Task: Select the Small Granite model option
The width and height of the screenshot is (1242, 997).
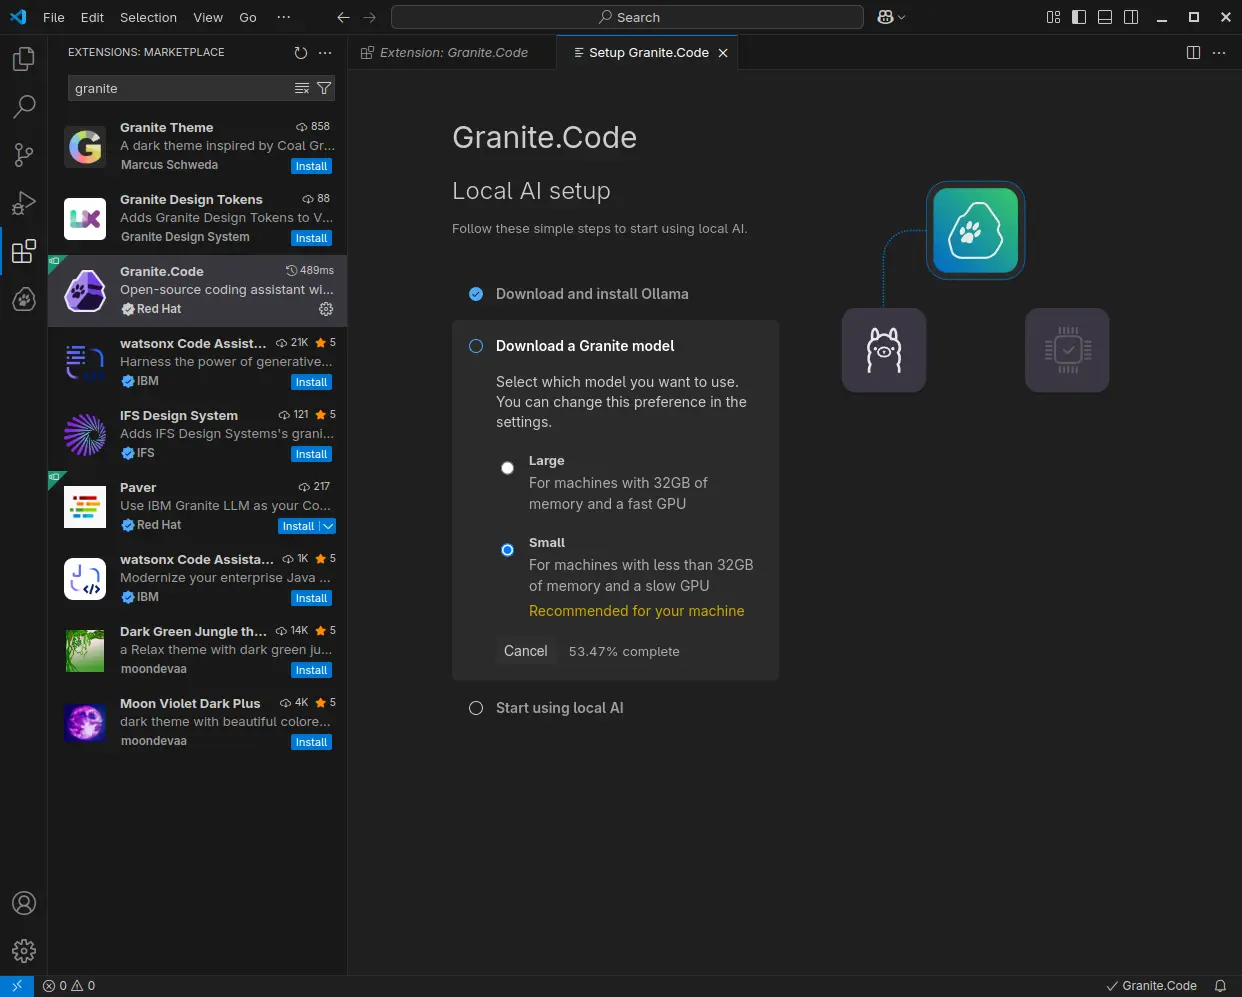Action: click(x=507, y=550)
